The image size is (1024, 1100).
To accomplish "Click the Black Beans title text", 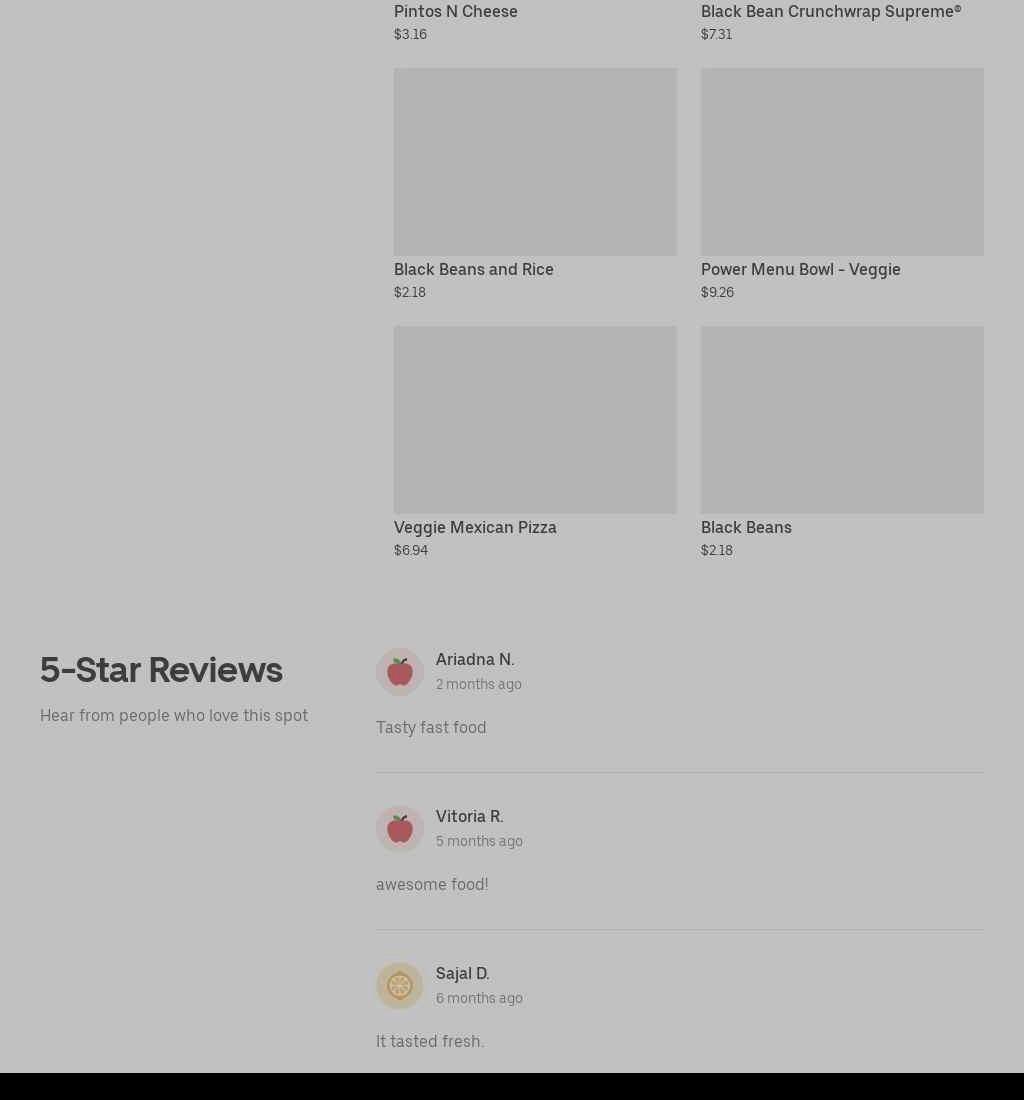I will (x=746, y=528).
